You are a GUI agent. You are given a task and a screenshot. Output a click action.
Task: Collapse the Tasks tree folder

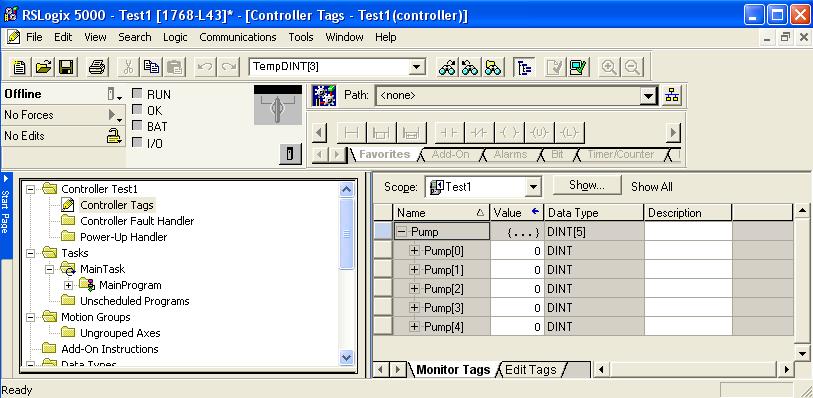[31, 253]
